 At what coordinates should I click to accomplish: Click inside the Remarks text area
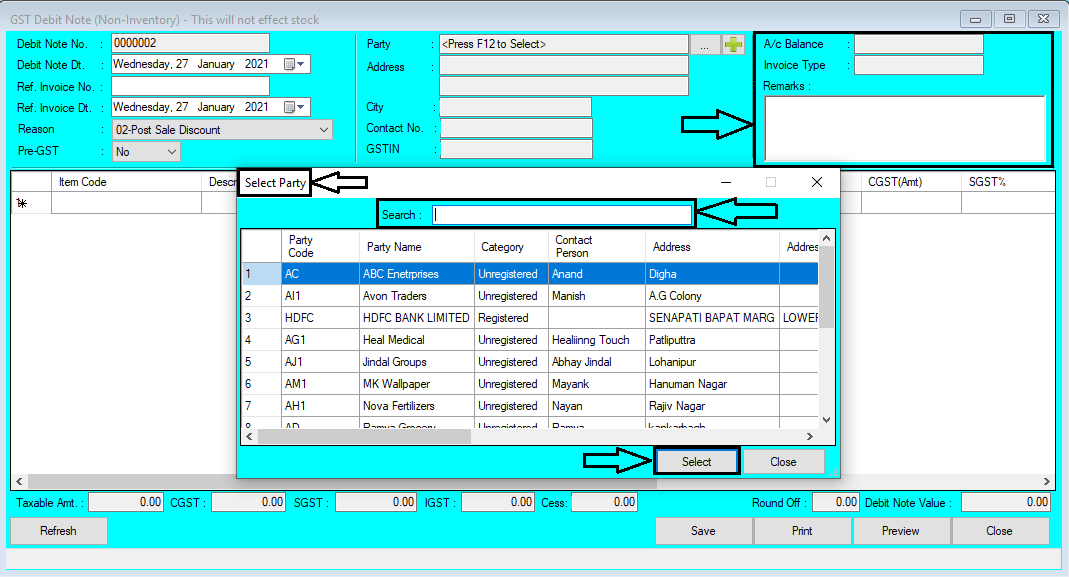[x=905, y=130]
